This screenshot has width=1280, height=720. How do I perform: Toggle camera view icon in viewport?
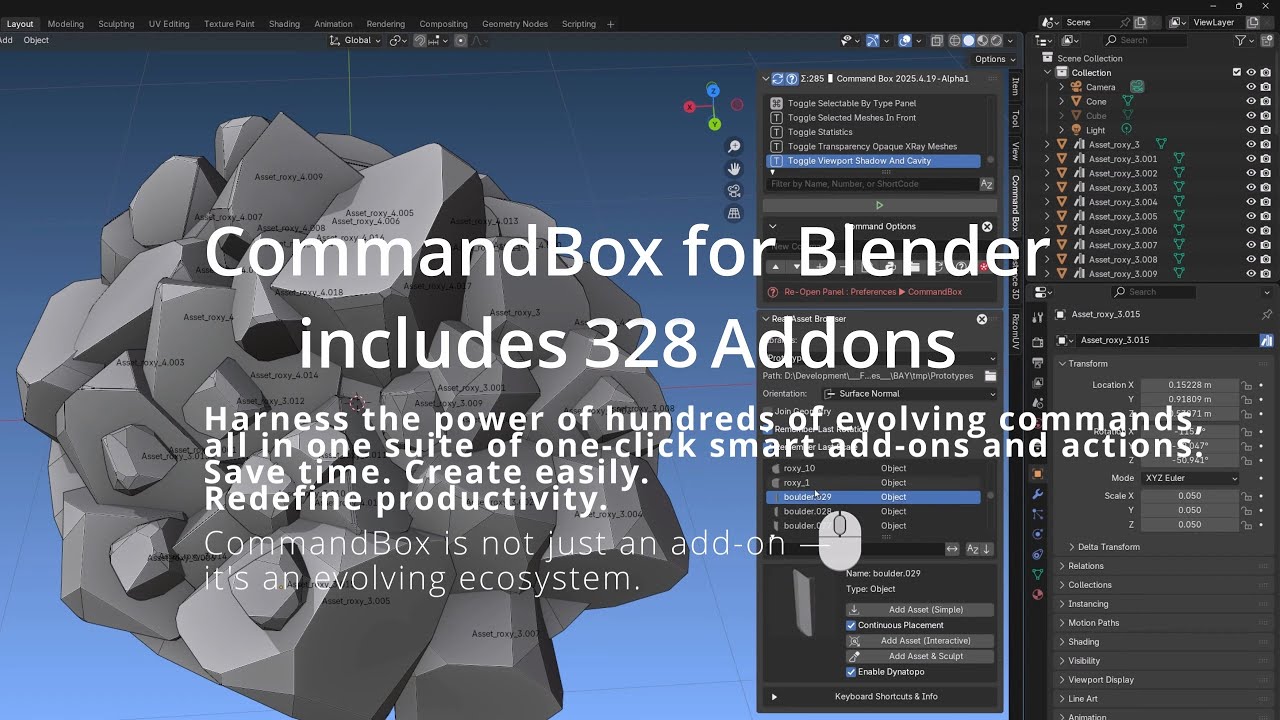click(x=734, y=191)
